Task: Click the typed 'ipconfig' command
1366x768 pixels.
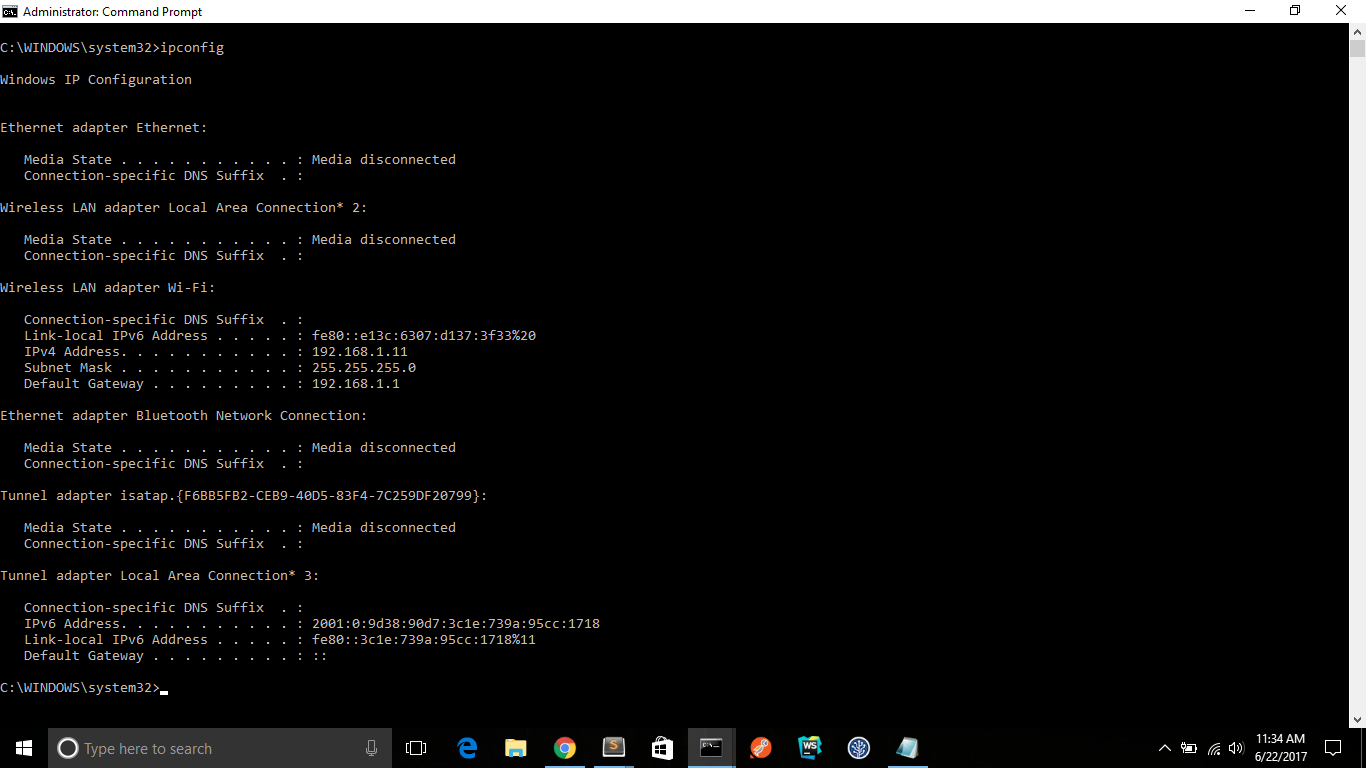Action: tap(192, 48)
